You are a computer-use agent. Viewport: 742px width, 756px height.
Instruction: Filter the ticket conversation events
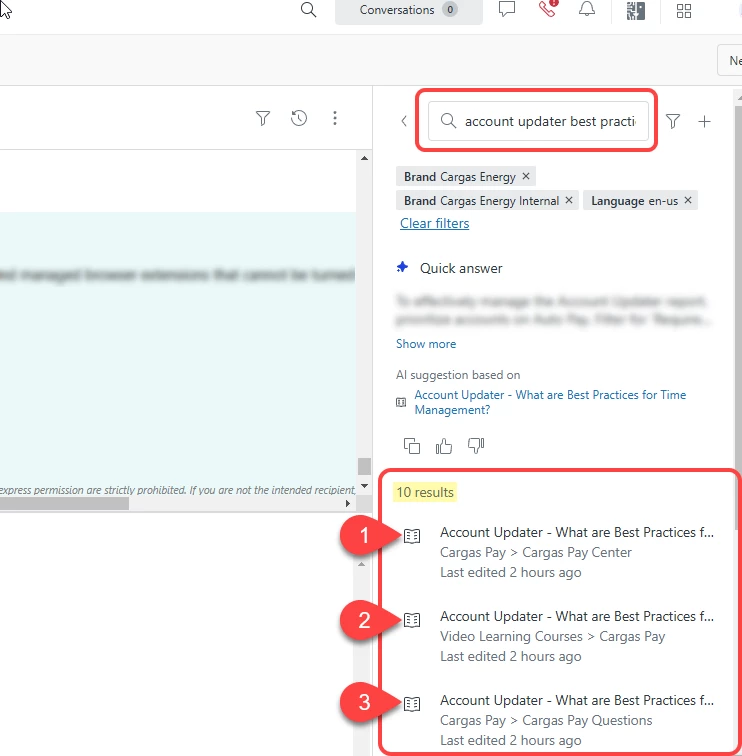263,118
